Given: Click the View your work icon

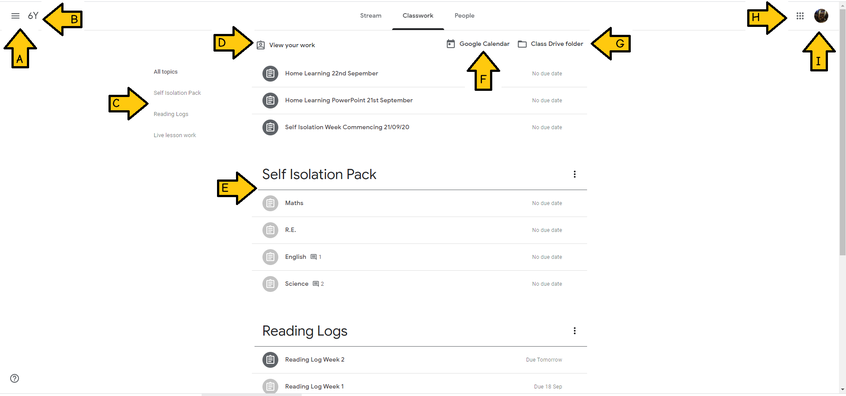Looking at the screenshot, I should pos(261,45).
